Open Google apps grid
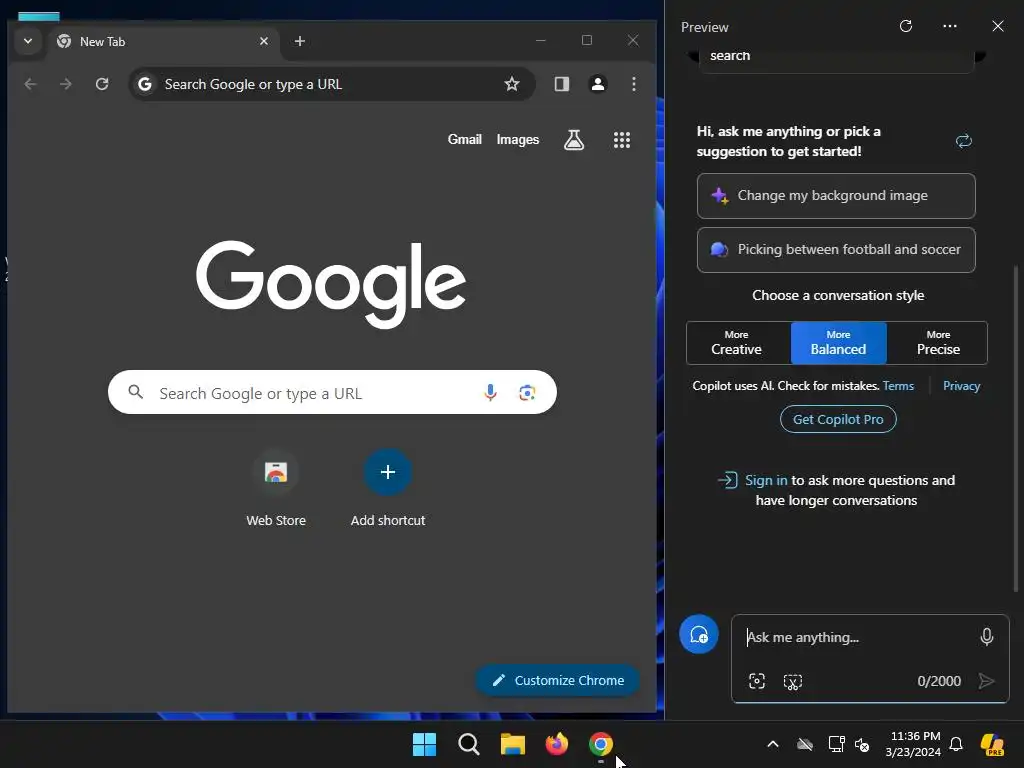This screenshot has height=768, width=1024. point(622,140)
